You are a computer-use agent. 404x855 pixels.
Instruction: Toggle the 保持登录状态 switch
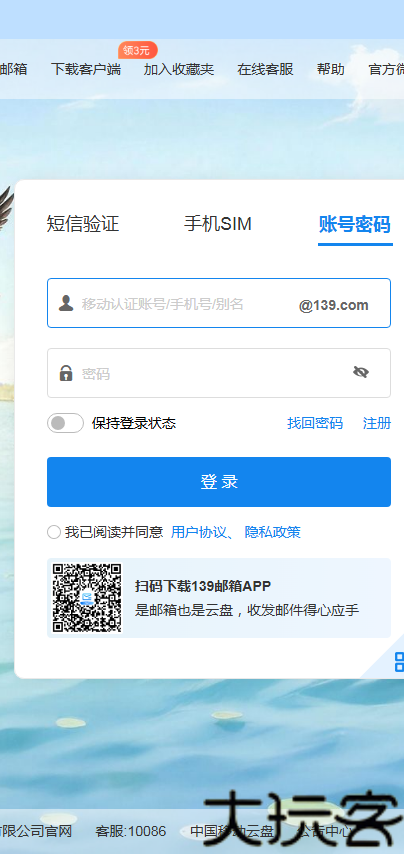[x=65, y=423]
